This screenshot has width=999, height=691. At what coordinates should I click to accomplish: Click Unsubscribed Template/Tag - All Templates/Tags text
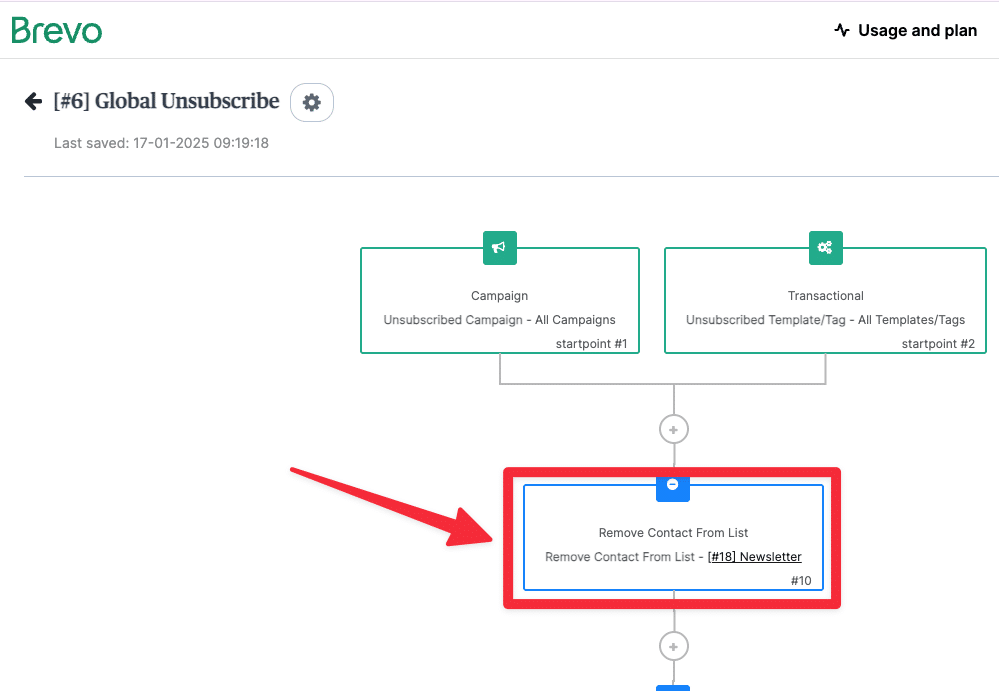click(x=826, y=320)
